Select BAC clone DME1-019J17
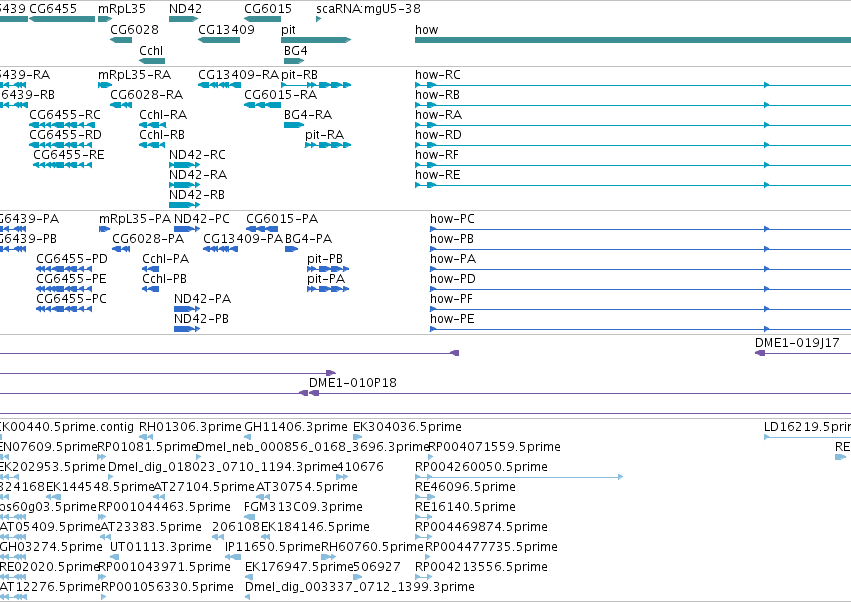 coord(797,343)
